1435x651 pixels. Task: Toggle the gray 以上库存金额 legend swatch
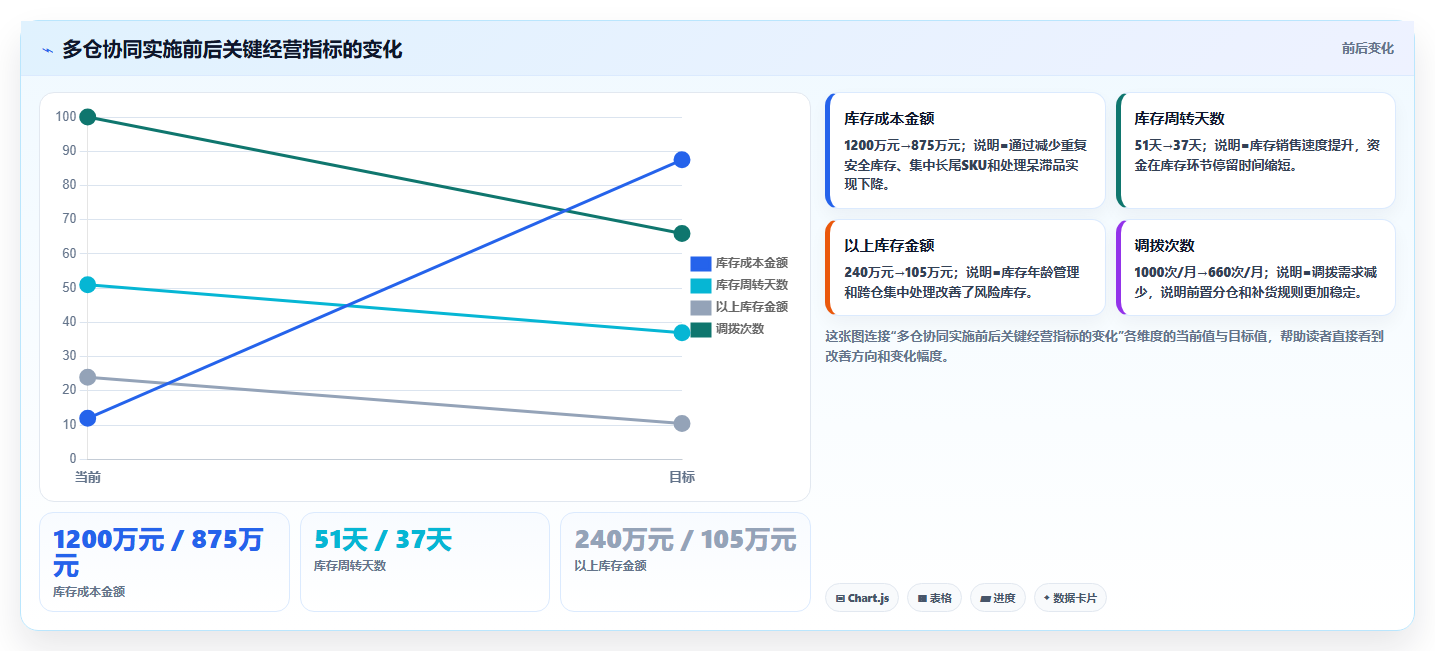pyautogui.click(x=701, y=307)
